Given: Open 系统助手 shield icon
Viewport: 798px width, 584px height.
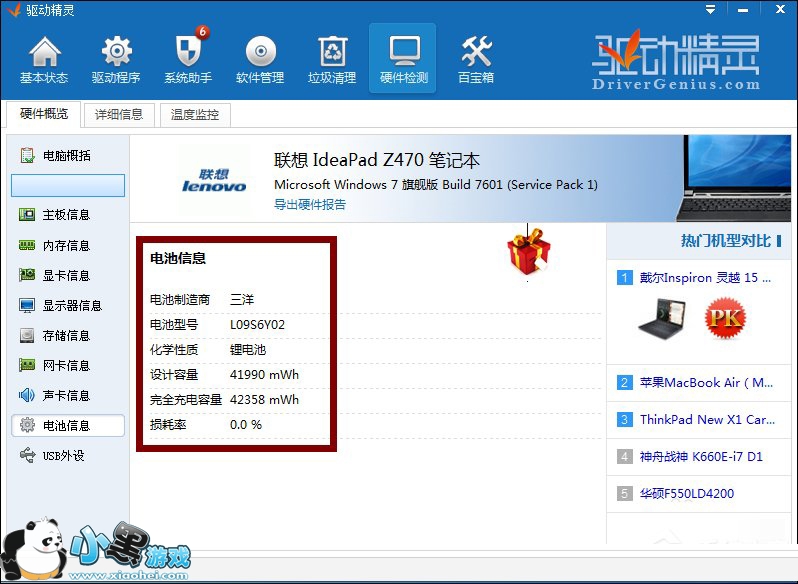Looking at the screenshot, I should click(x=188, y=59).
